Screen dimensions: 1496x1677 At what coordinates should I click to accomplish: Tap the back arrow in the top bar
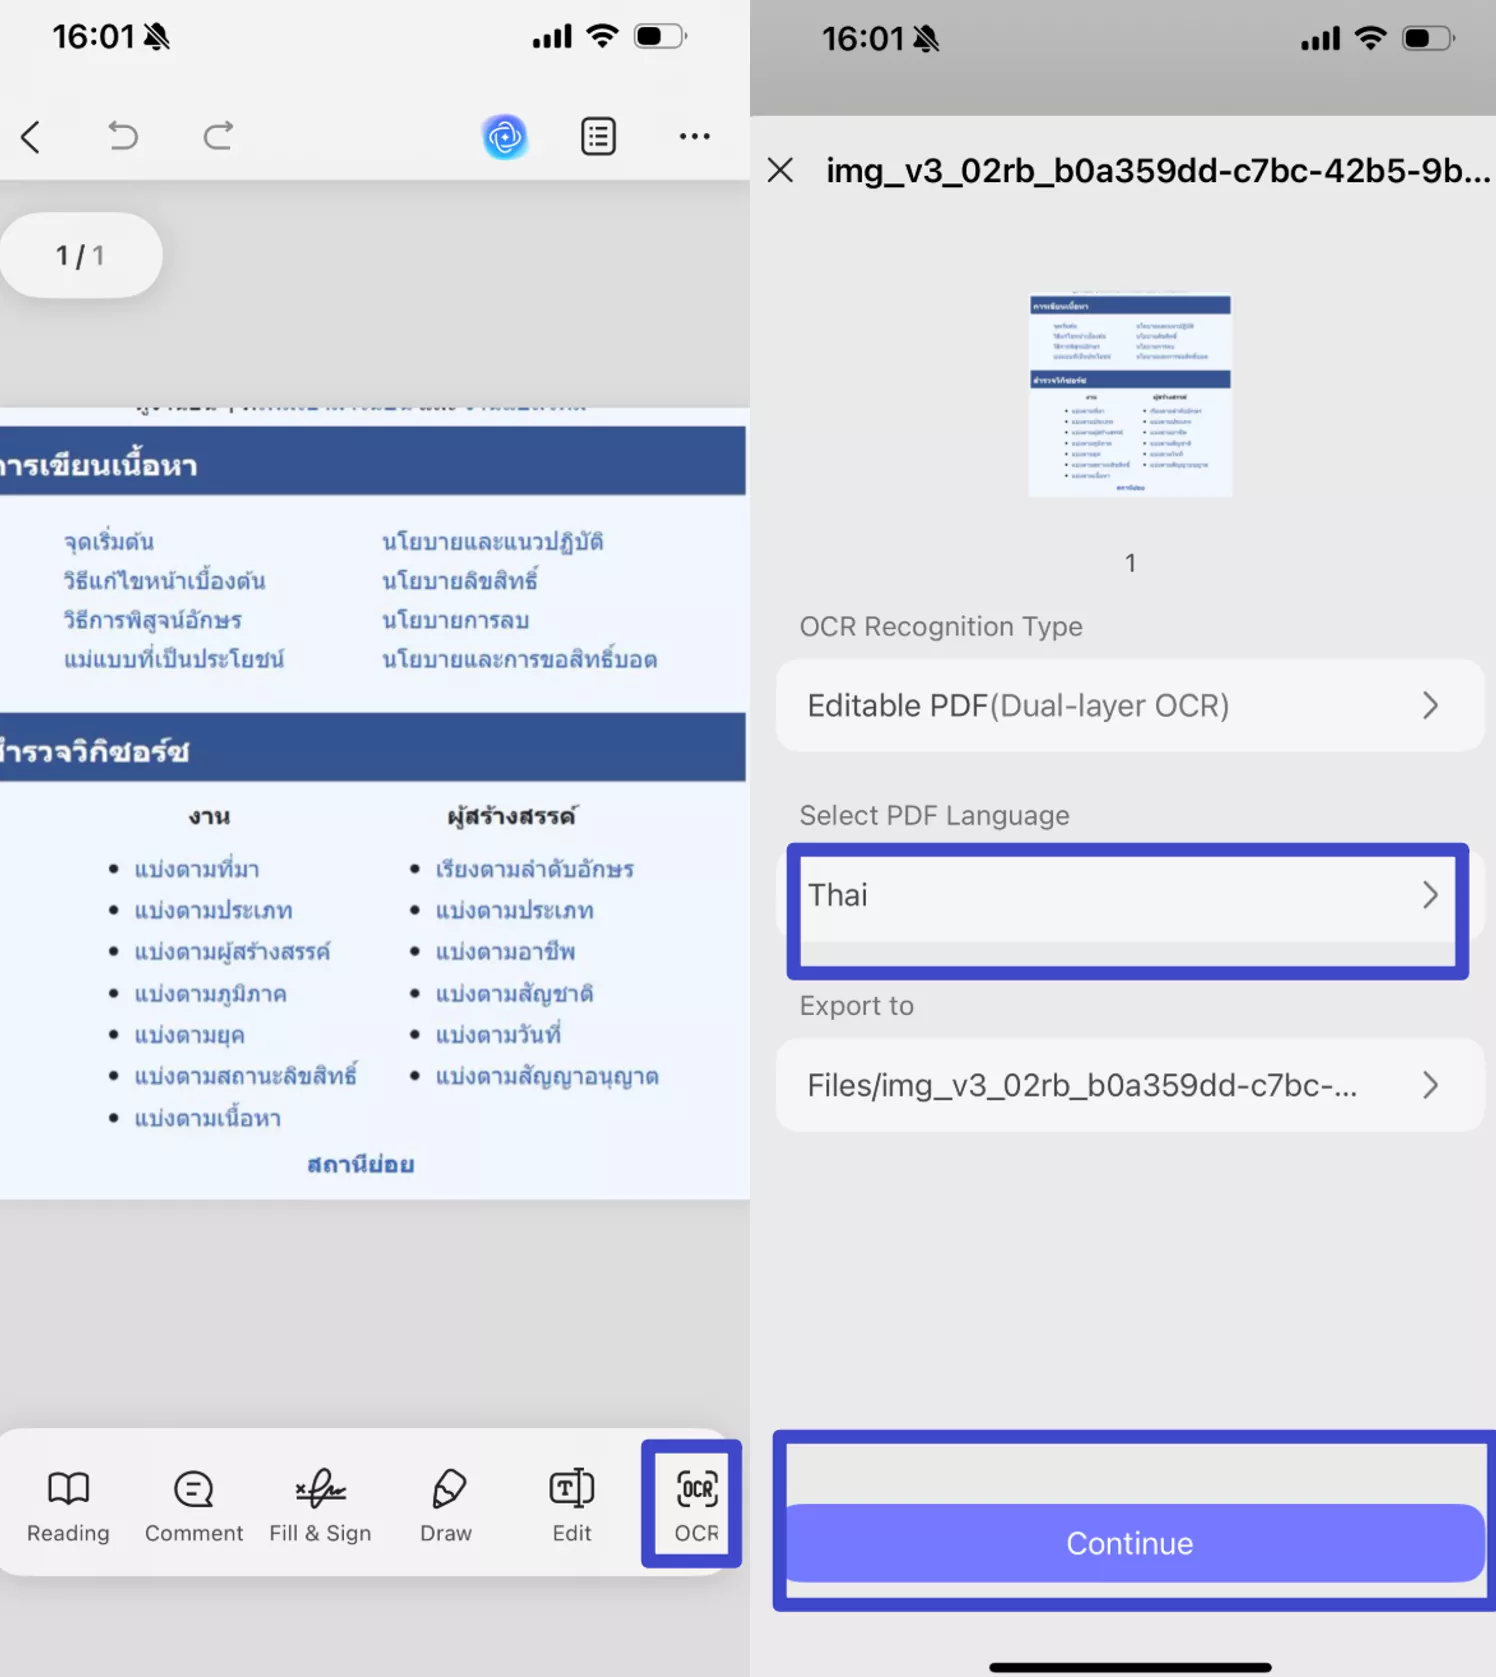click(x=31, y=137)
